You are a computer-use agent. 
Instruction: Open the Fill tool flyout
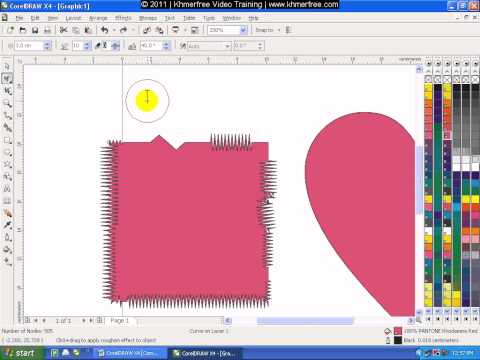pos(7,249)
